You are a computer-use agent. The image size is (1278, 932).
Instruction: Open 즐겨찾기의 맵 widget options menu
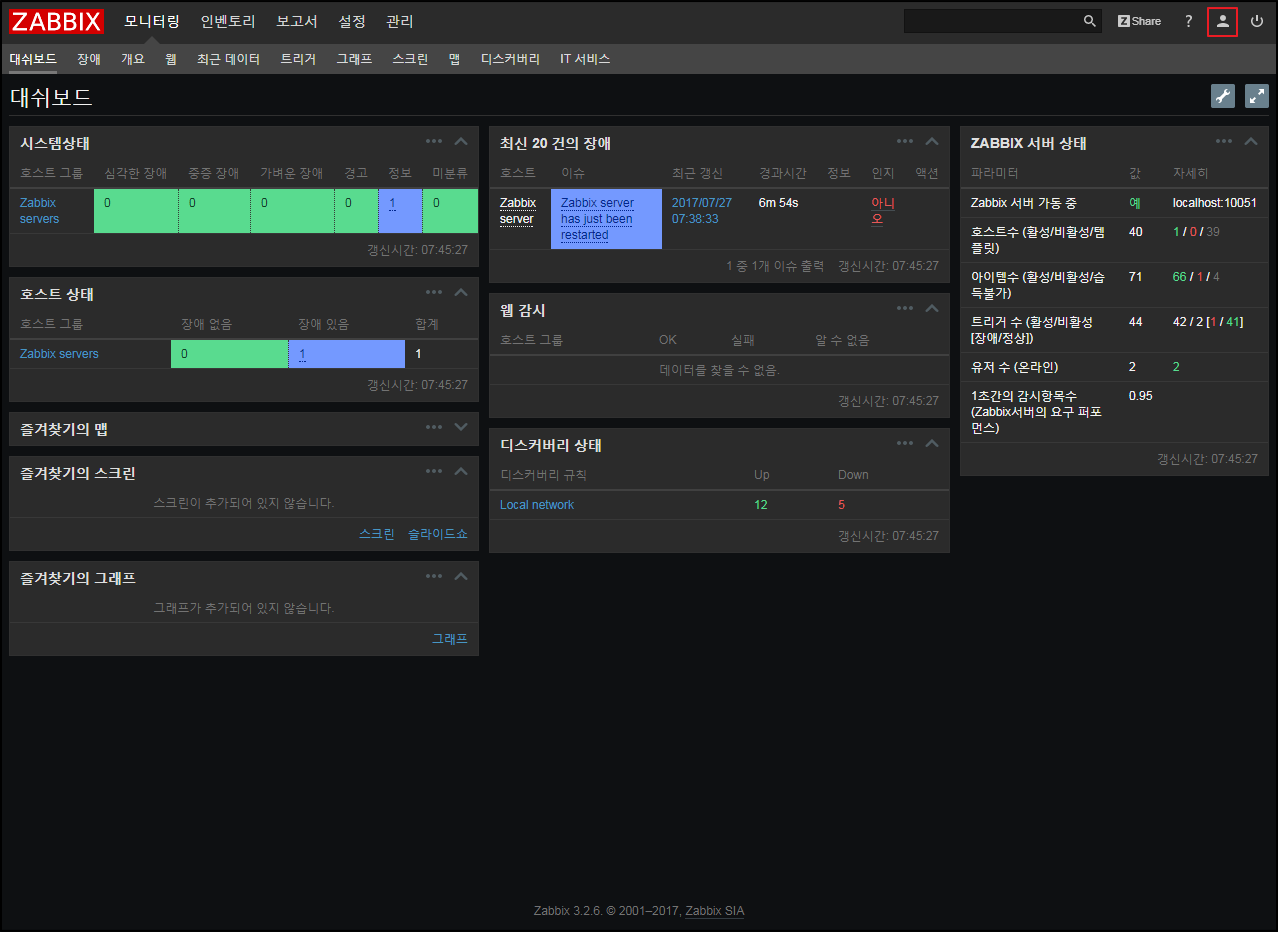pos(434,427)
